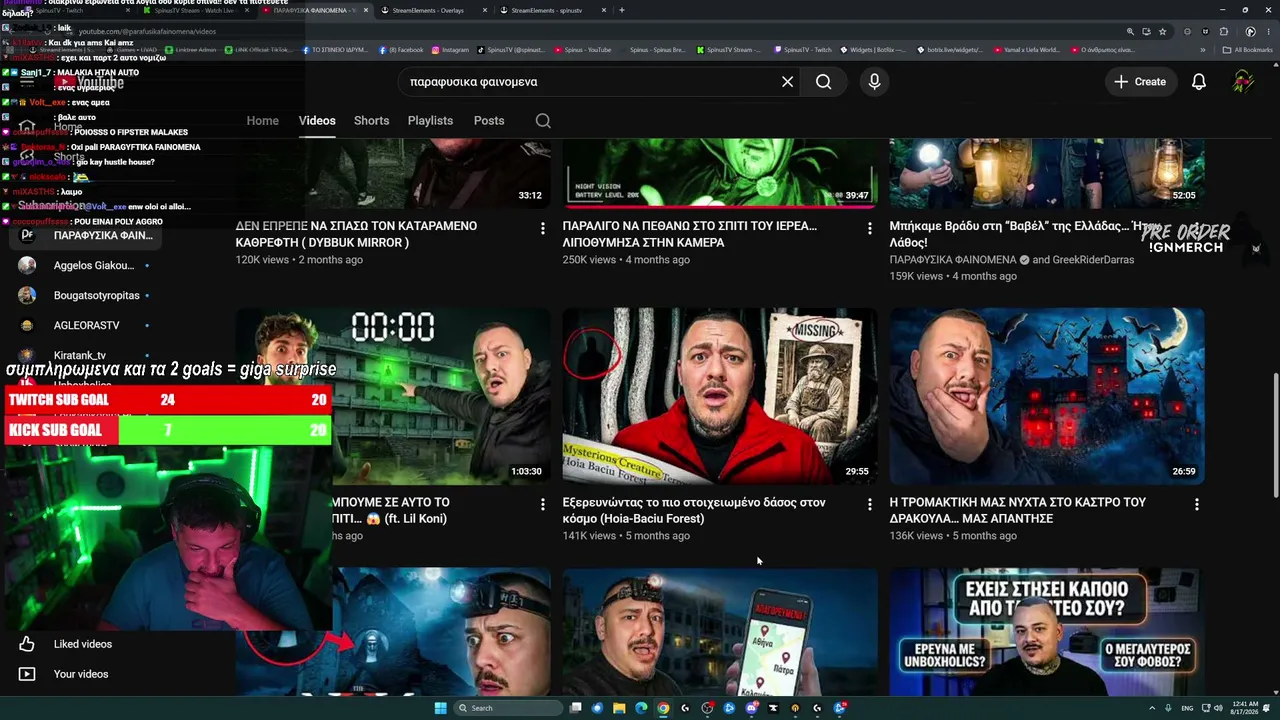The height and width of the screenshot is (720, 1280).
Task: Open the account avatar menu
Action: click(x=1243, y=82)
